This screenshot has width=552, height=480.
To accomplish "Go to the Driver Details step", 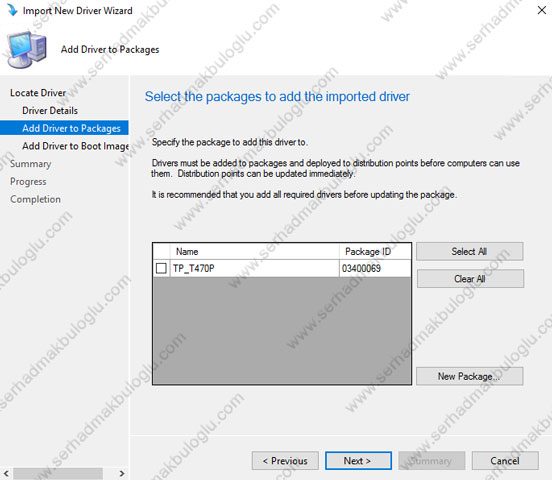I will coord(50,111).
